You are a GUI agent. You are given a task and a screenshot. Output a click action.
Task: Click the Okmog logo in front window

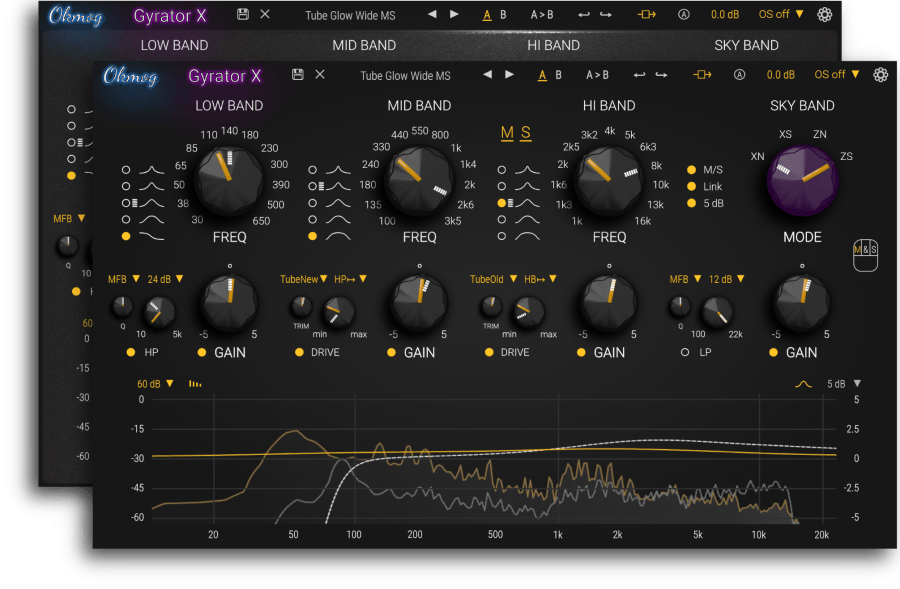pos(130,76)
